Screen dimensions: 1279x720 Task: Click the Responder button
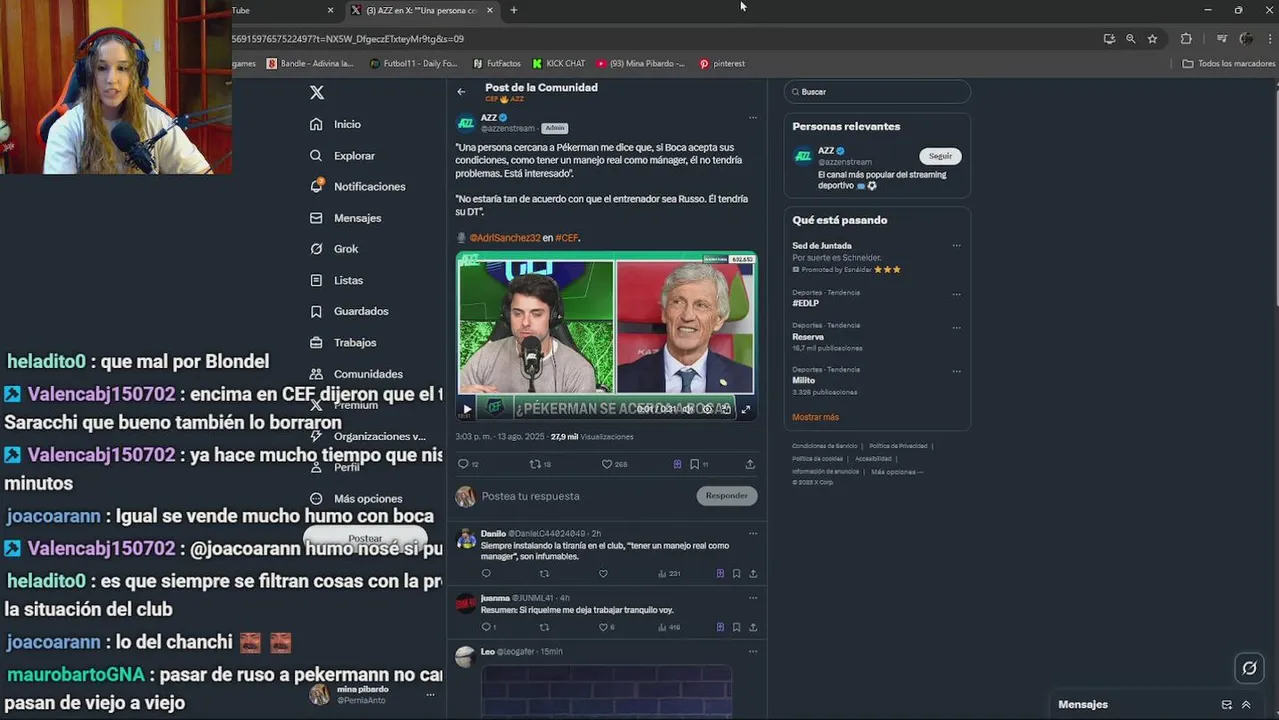point(727,496)
